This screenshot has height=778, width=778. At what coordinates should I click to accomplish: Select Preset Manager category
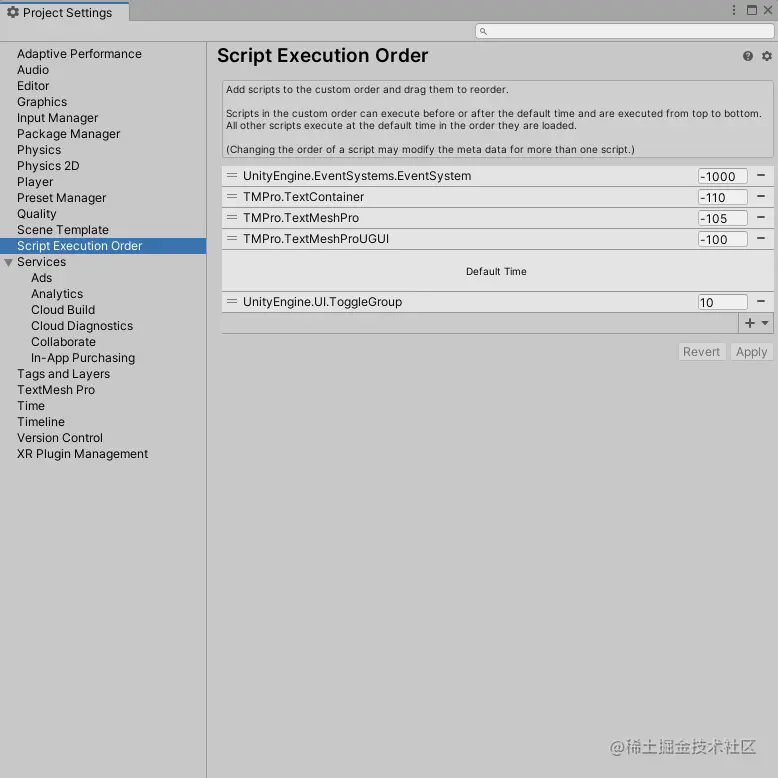62,197
